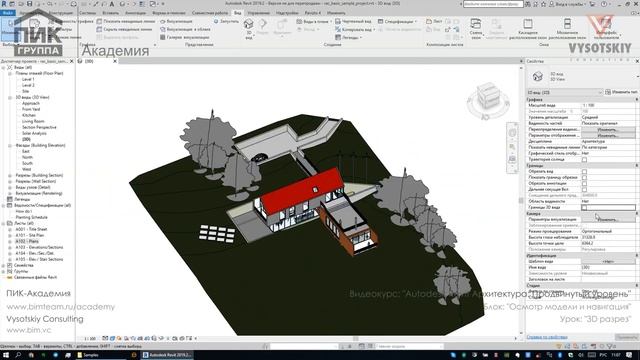Viewport: 640px width, 360px height.
Task: Click the View Scale (Масштаб вида) 1:100 value field
Action: 608,105
